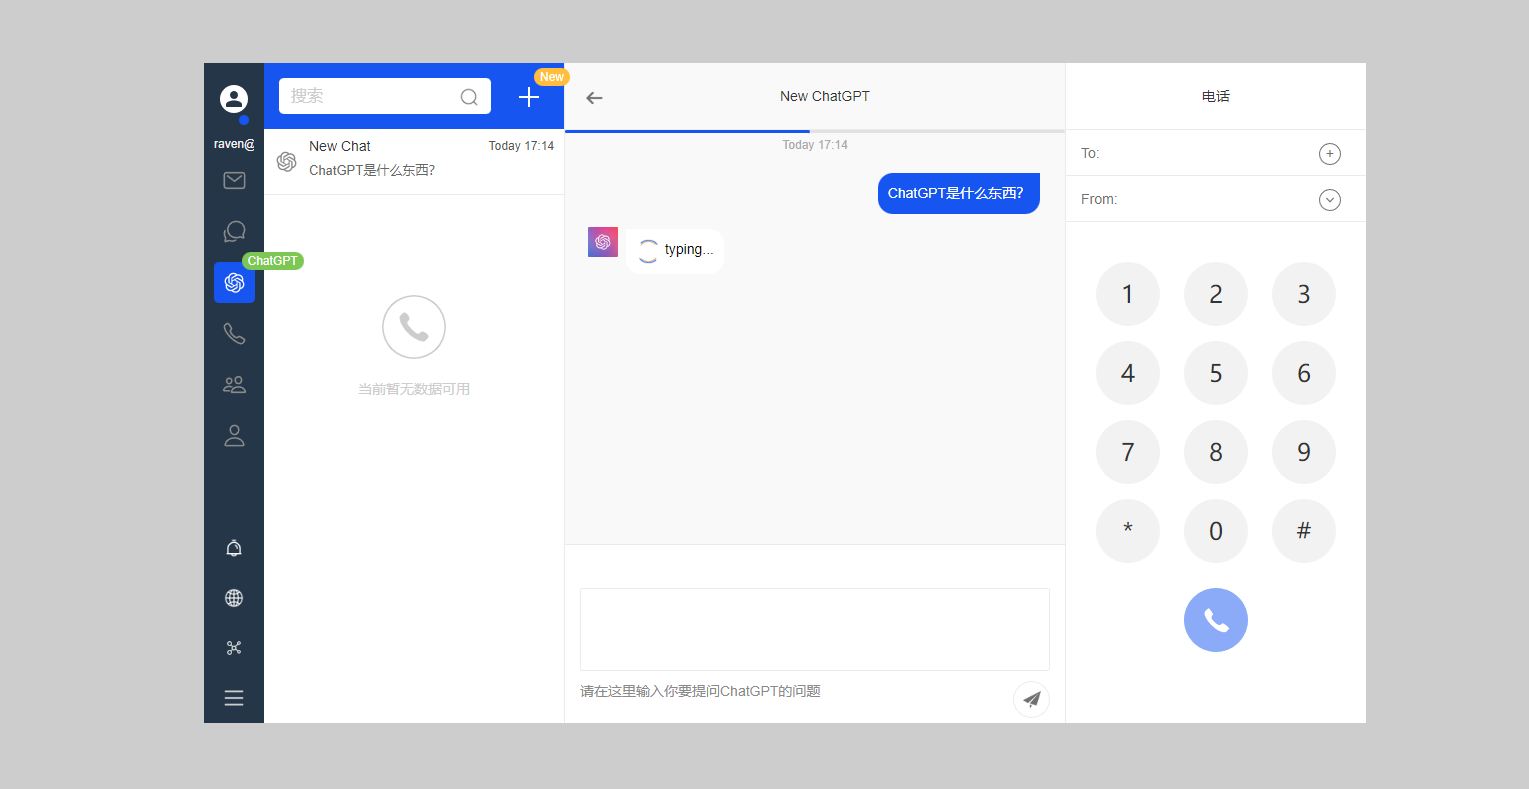The width and height of the screenshot is (1529, 789).
Task: Click the plus icon in To field
Action: click(1330, 154)
